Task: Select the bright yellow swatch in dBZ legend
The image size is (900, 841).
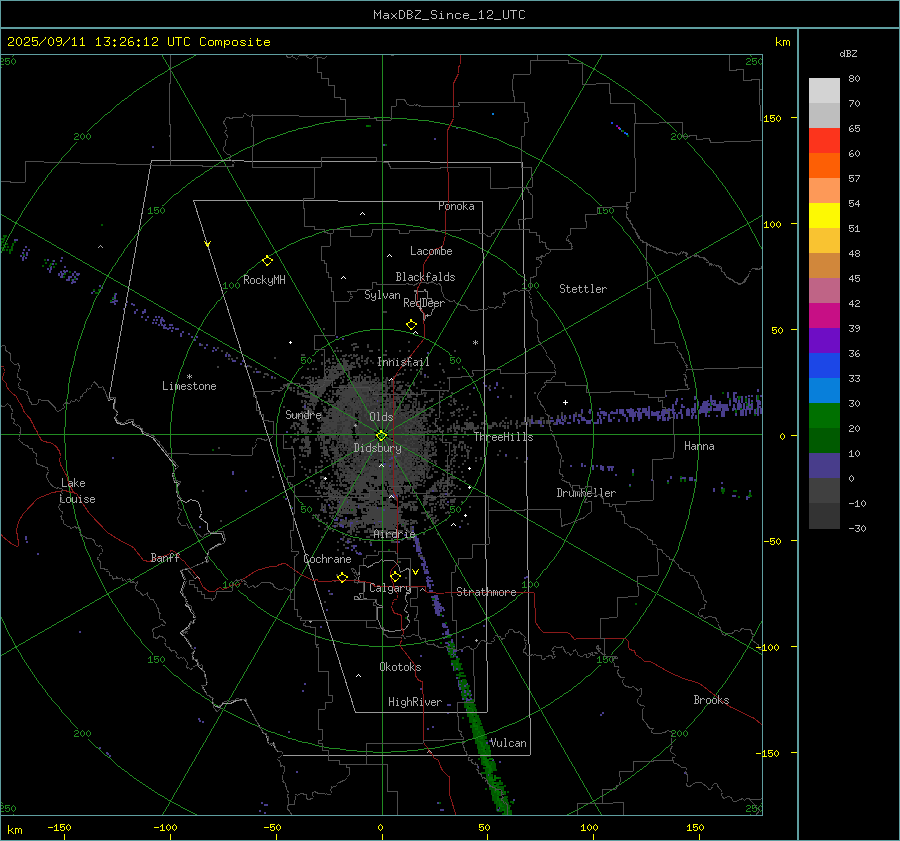Action: click(824, 216)
